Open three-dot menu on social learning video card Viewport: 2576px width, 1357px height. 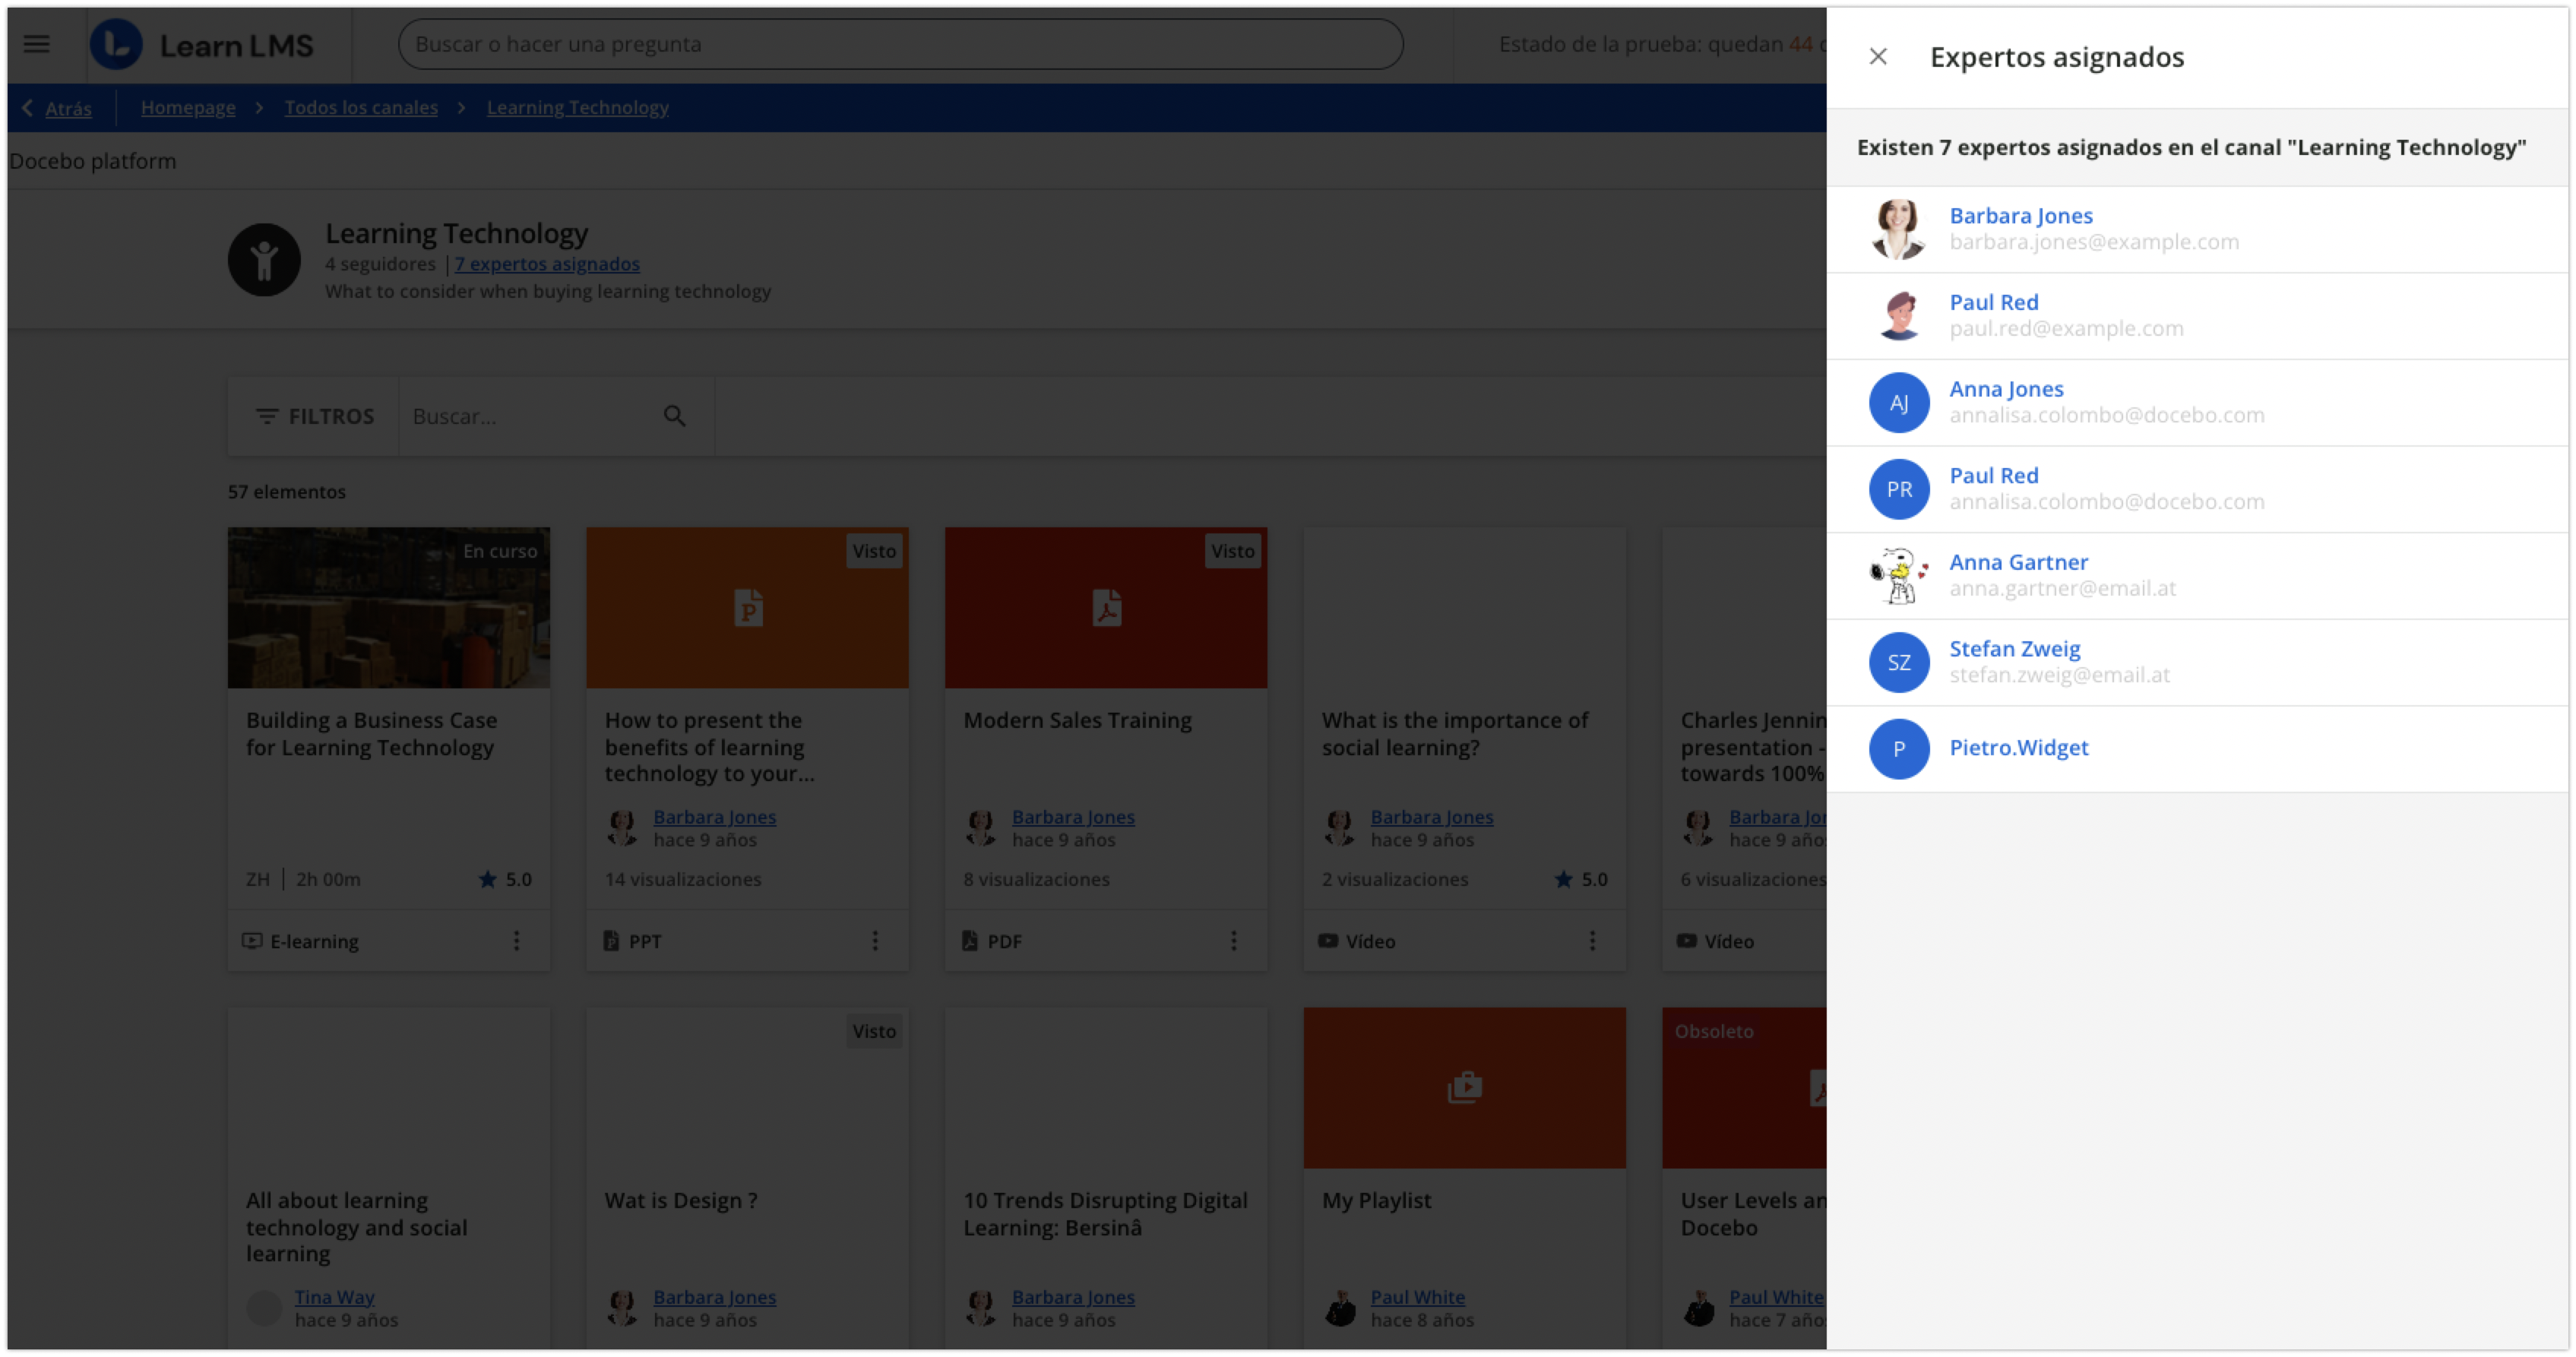coord(1592,940)
